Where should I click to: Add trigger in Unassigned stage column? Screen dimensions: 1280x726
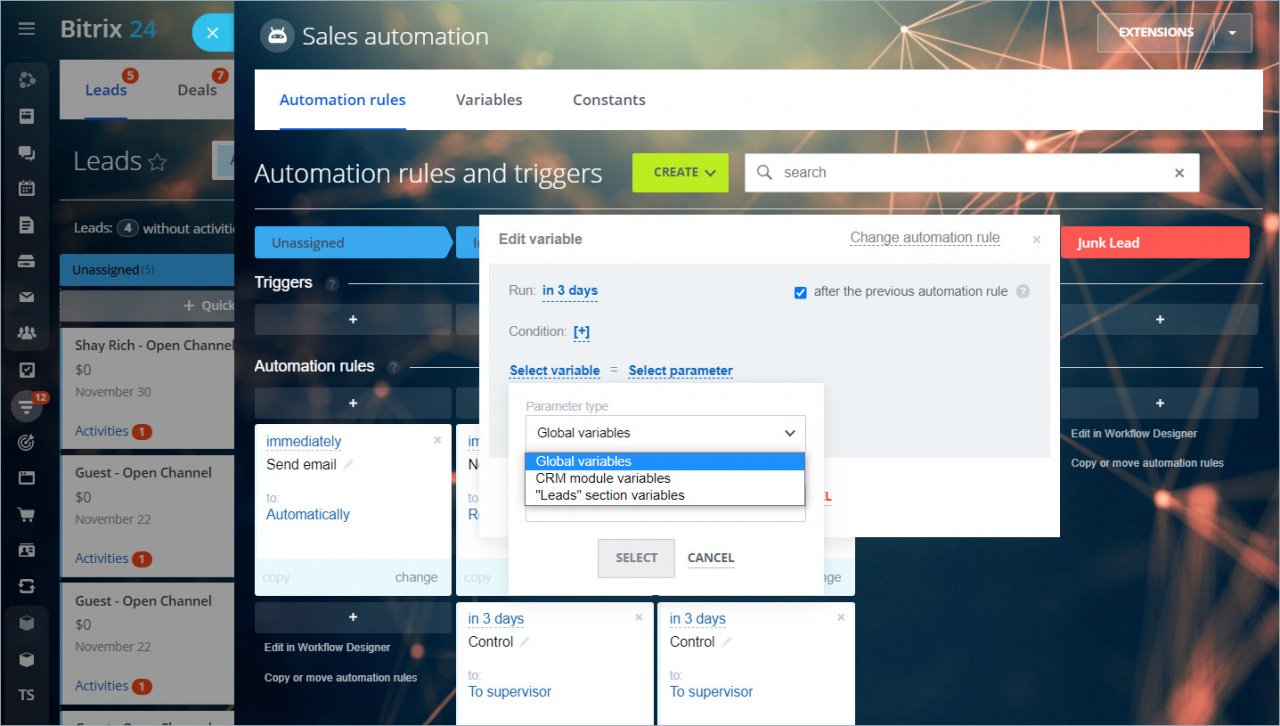click(353, 320)
